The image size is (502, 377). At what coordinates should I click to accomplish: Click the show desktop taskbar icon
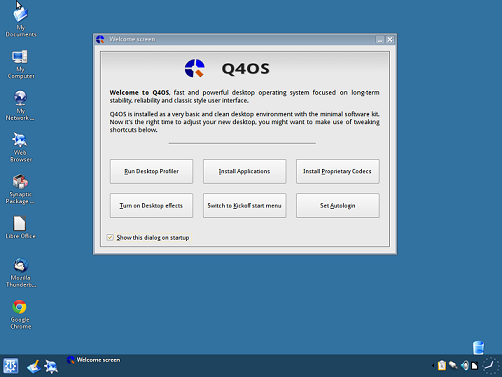(34, 366)
